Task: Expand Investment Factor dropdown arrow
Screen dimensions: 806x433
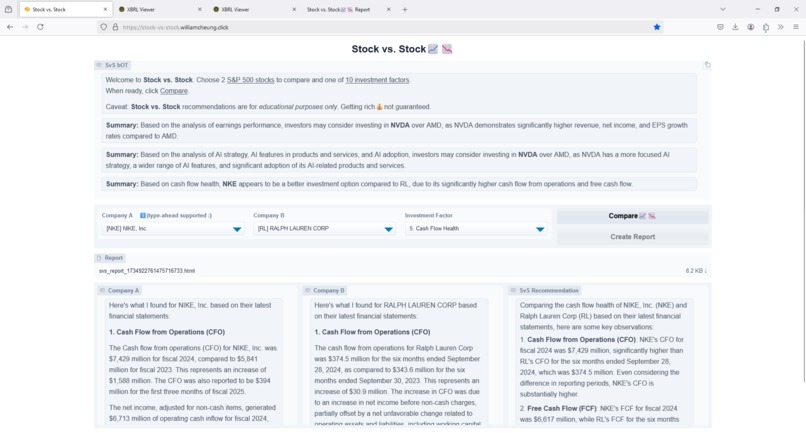Action: click(x=540, y=229)
